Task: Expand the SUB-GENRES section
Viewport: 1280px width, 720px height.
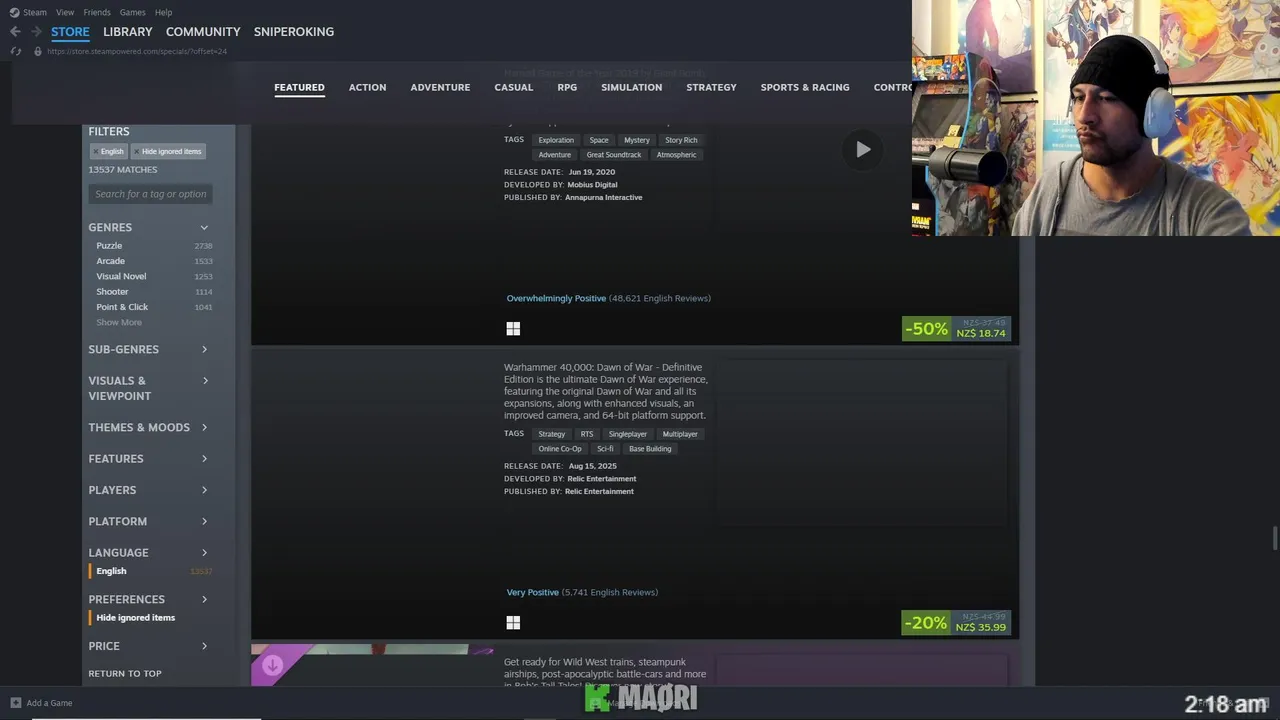Action: tap(150, 350)
